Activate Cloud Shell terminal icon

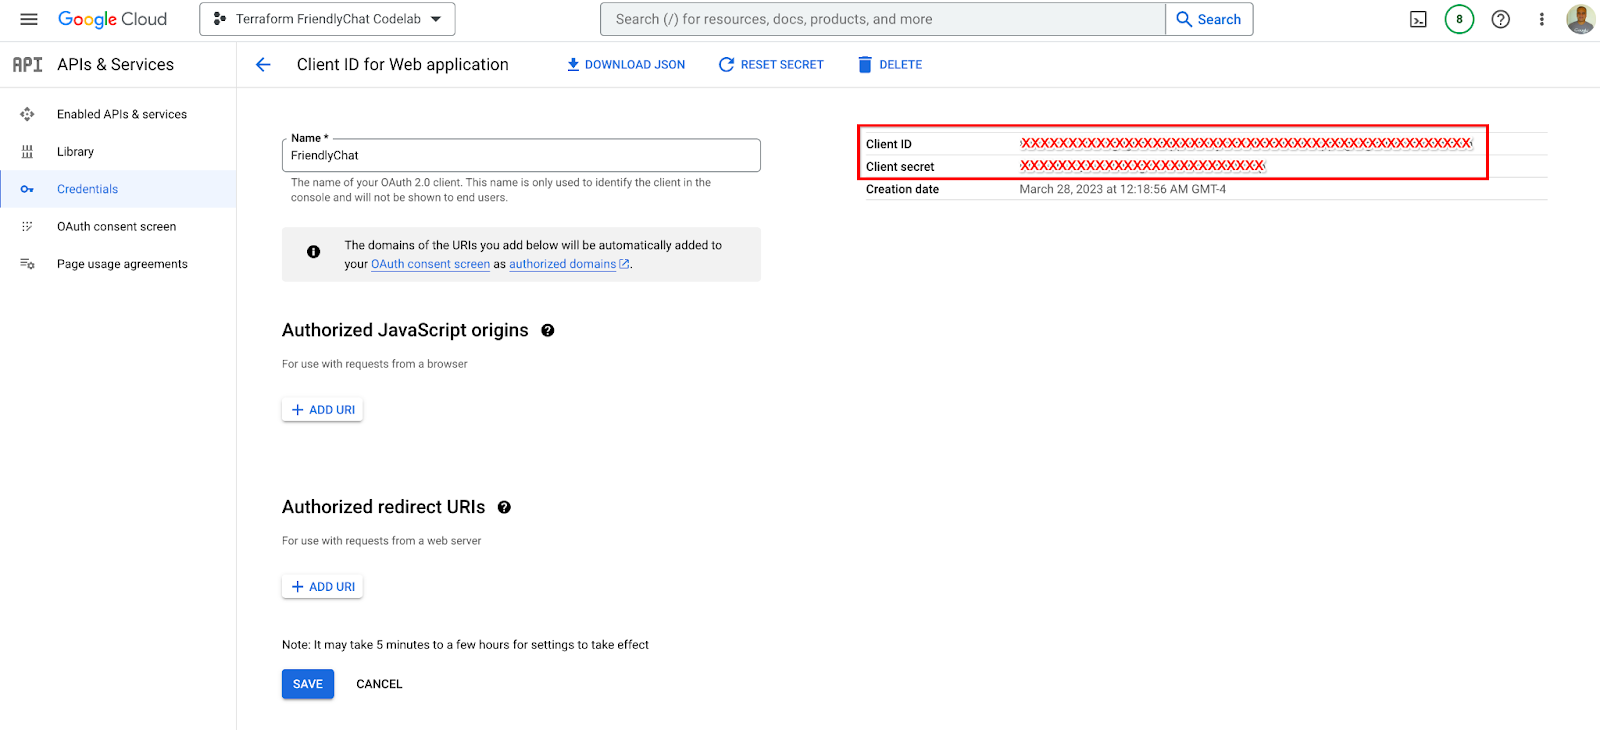pyautogui.click(x=1418, y=19)
